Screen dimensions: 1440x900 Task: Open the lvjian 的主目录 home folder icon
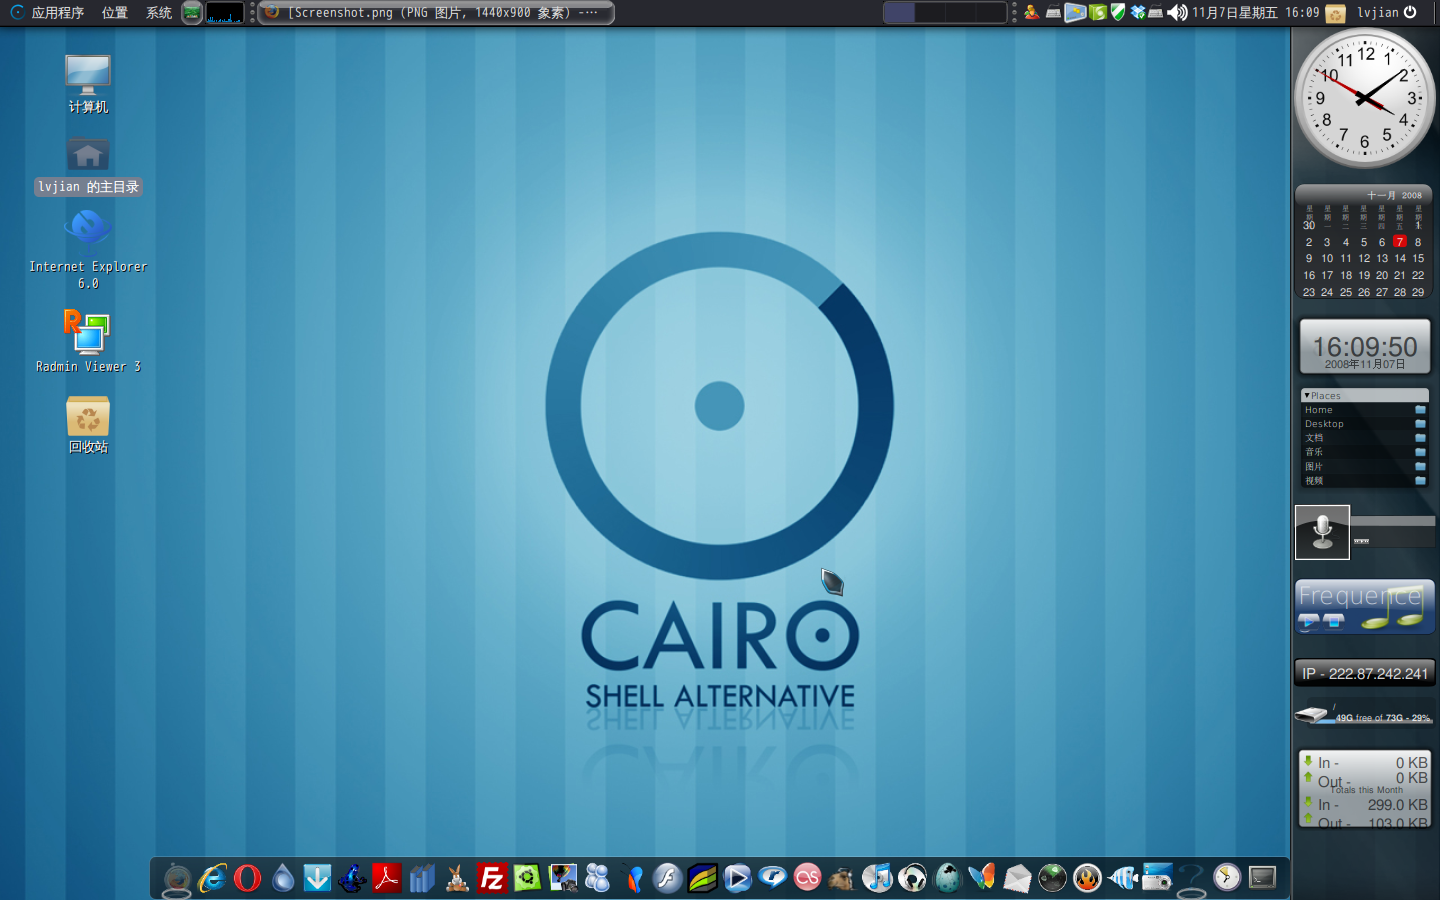pyautogui.click(x=88, y=166)
